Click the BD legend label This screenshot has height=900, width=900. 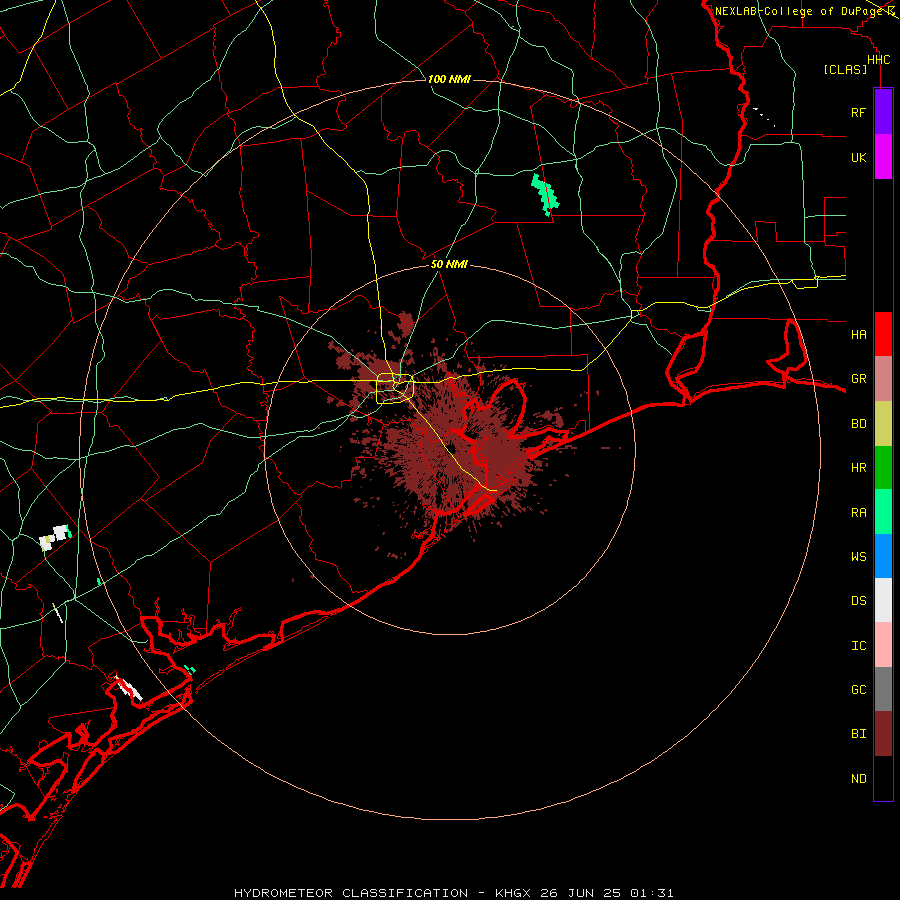(x=859, y=424)
